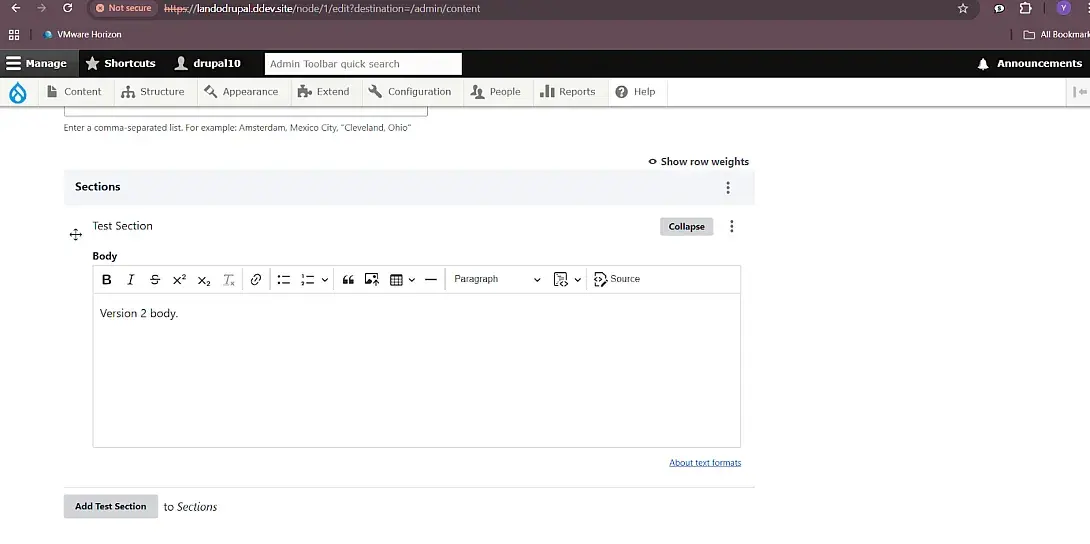
Task: Open browser profile avatar Y
Action: (x=1064, y=8)
